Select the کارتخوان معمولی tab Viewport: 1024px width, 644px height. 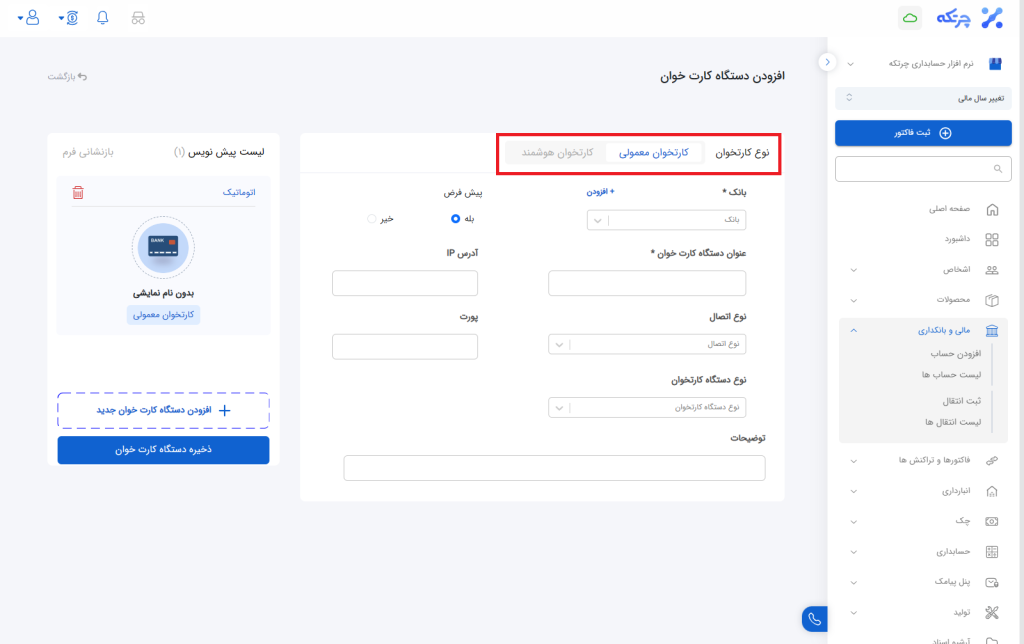pos(654,153)
